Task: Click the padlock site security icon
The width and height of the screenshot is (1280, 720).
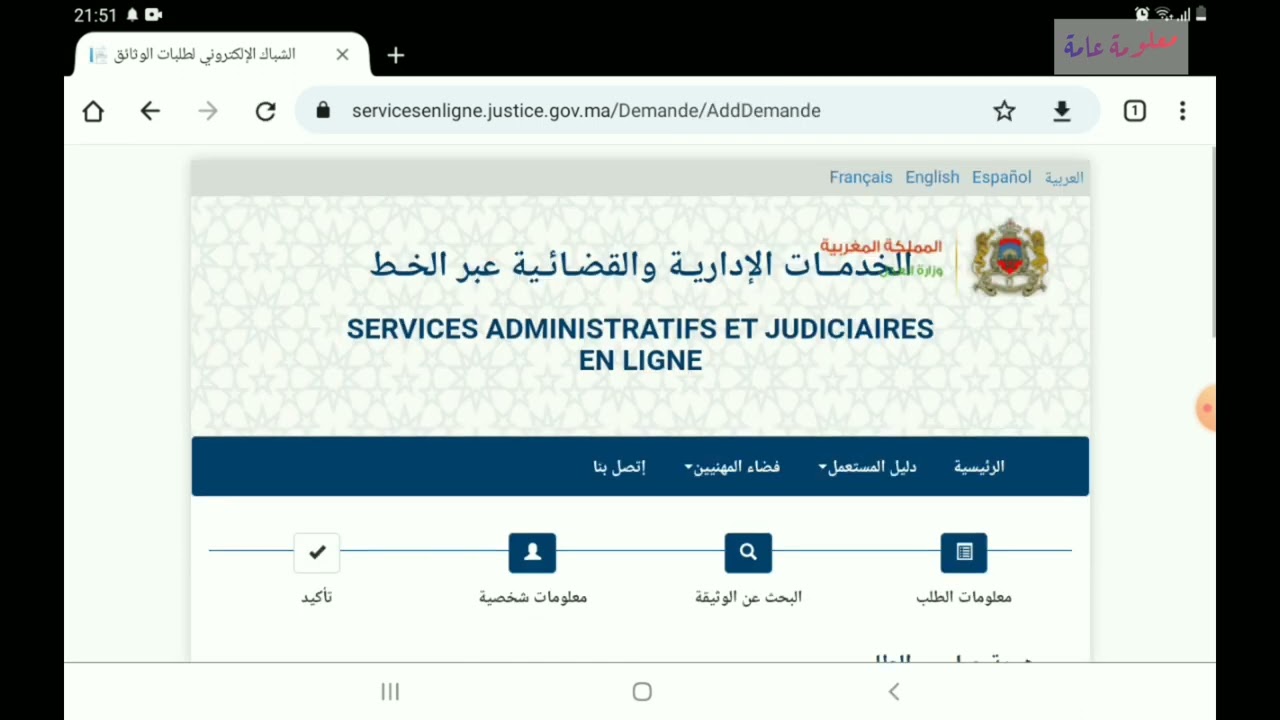Action: click(323, 110)
